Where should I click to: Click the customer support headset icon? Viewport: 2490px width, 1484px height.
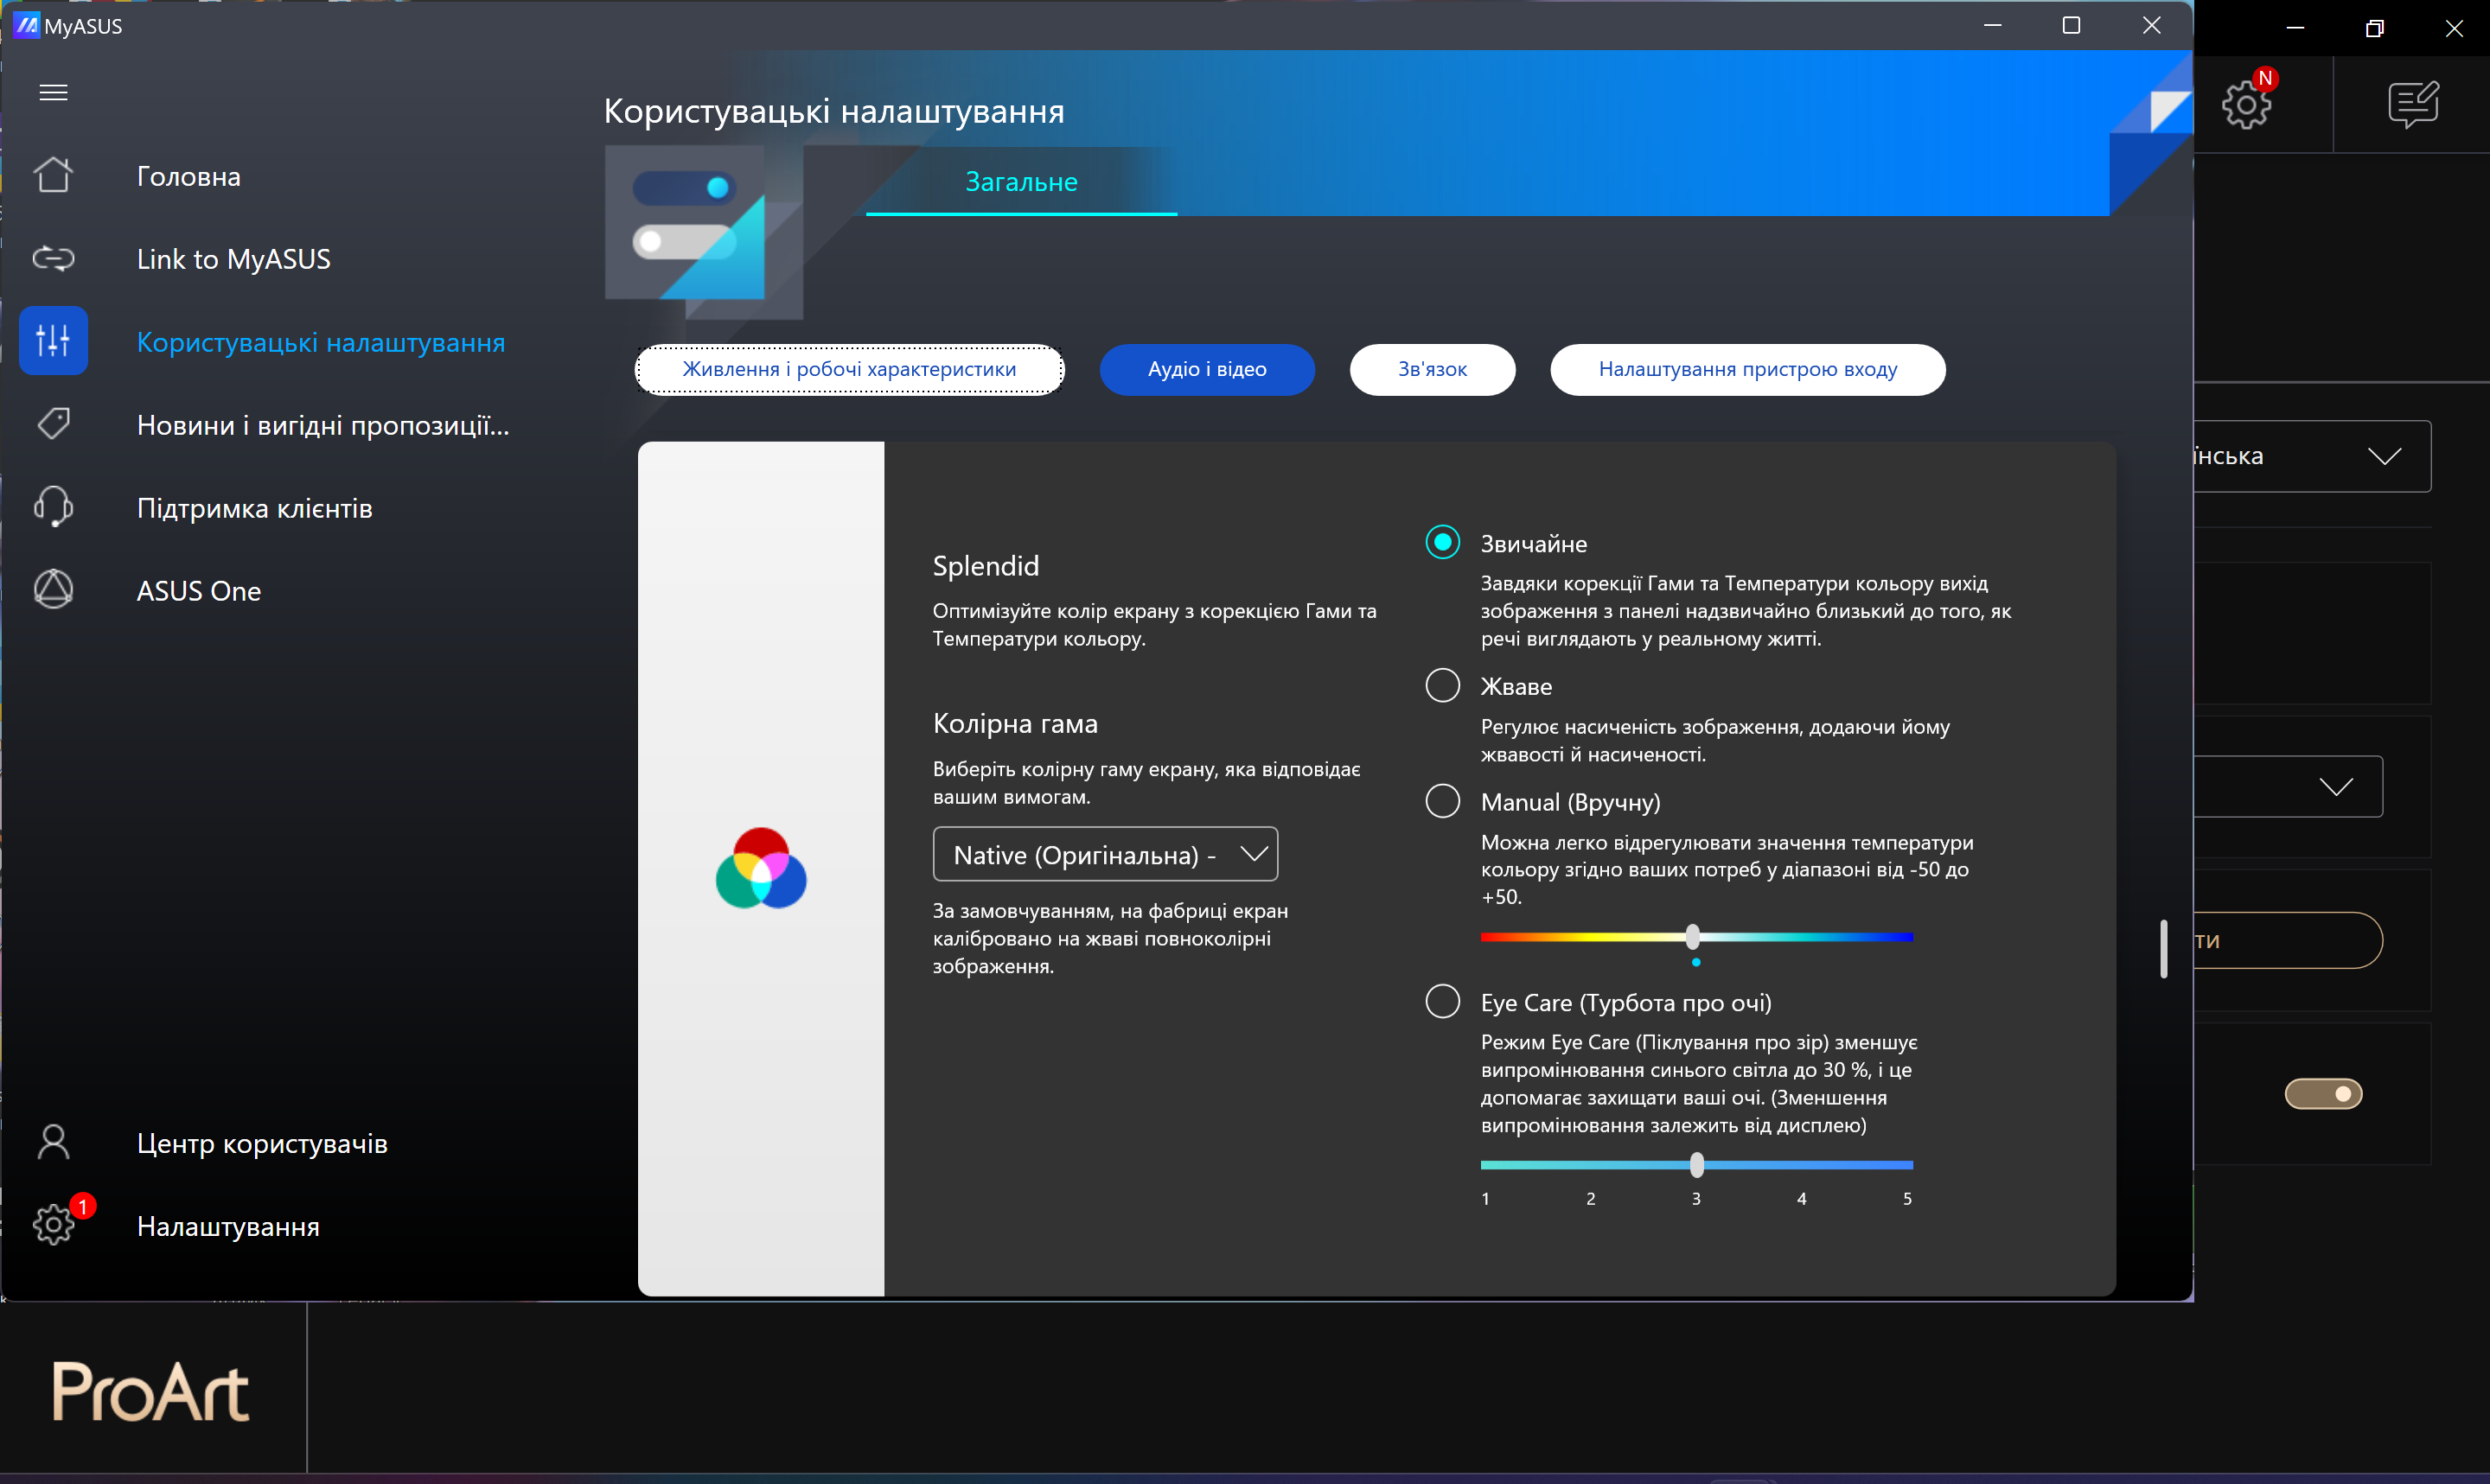coord(53,507)
